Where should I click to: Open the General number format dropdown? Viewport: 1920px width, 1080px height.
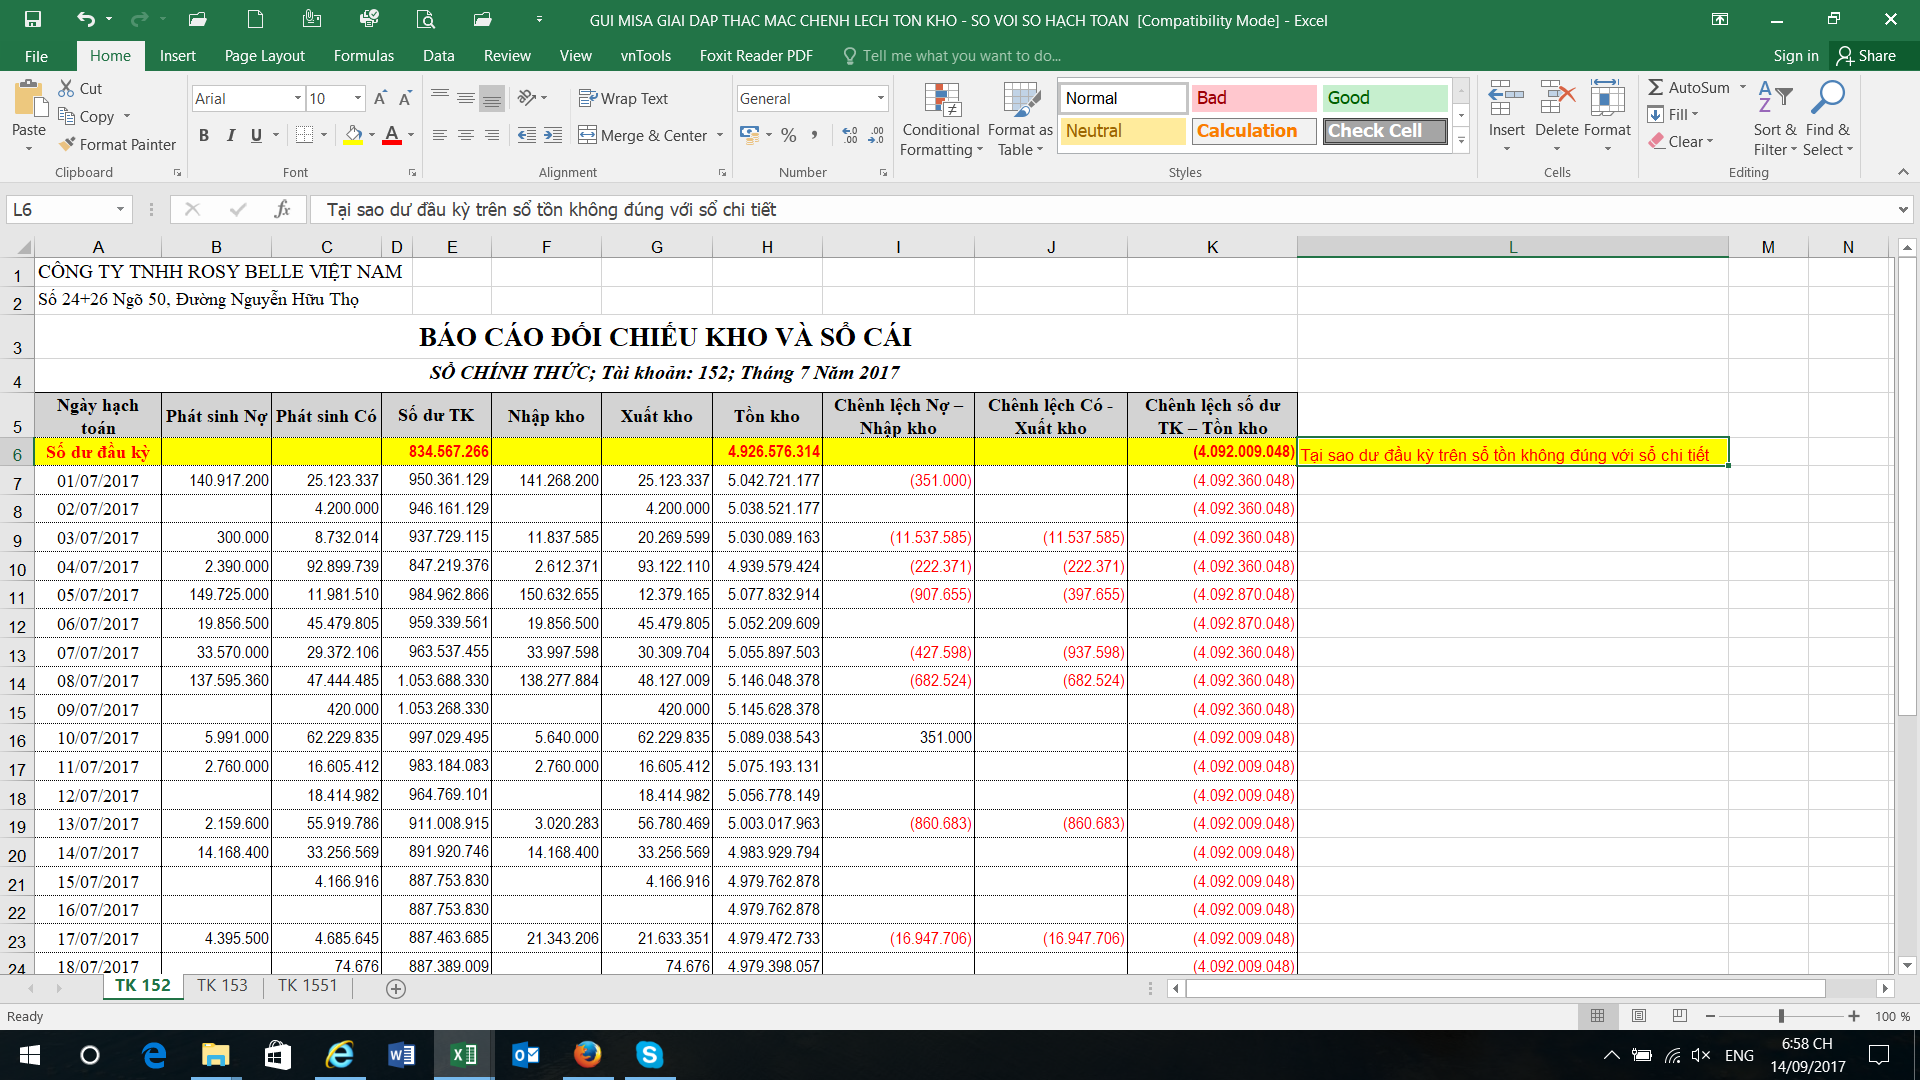coord(881,98)
